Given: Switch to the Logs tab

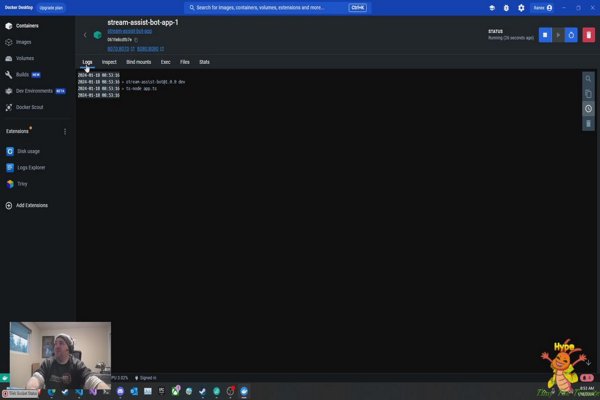Looking at the screenshot, I should pos(87,62).
